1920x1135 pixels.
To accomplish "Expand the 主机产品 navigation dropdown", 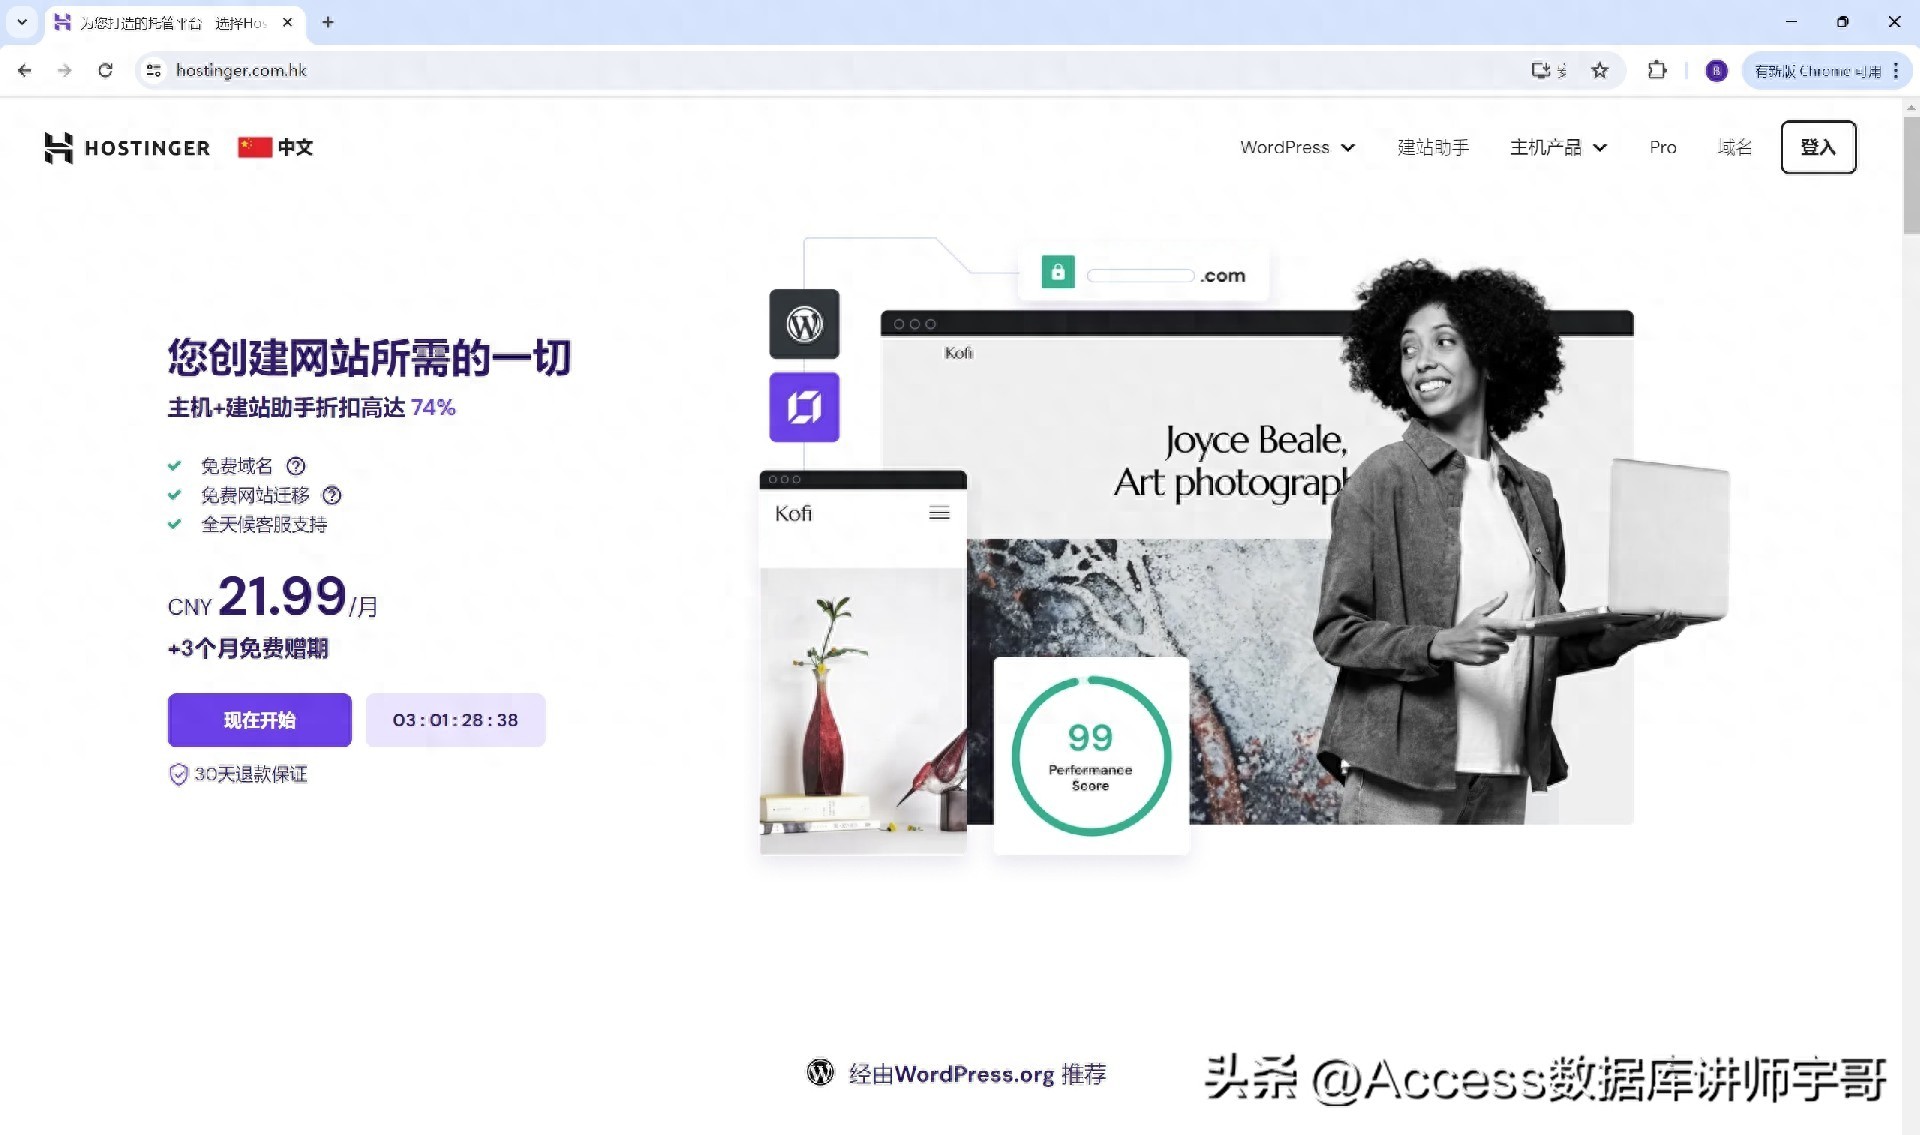I will coord(1557,148).
